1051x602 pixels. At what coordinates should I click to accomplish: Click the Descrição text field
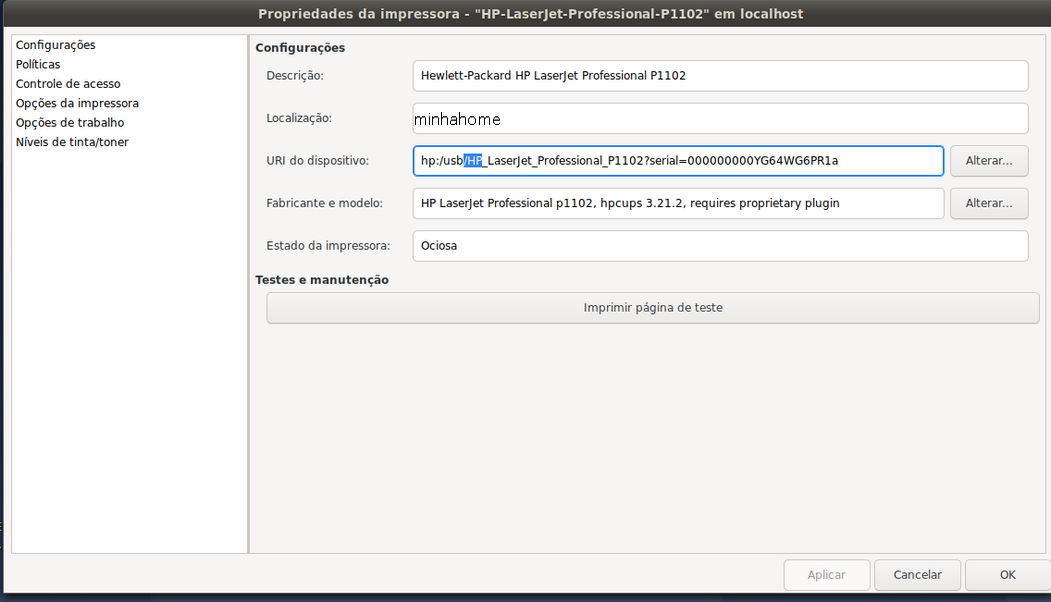[x=721, y=76]
